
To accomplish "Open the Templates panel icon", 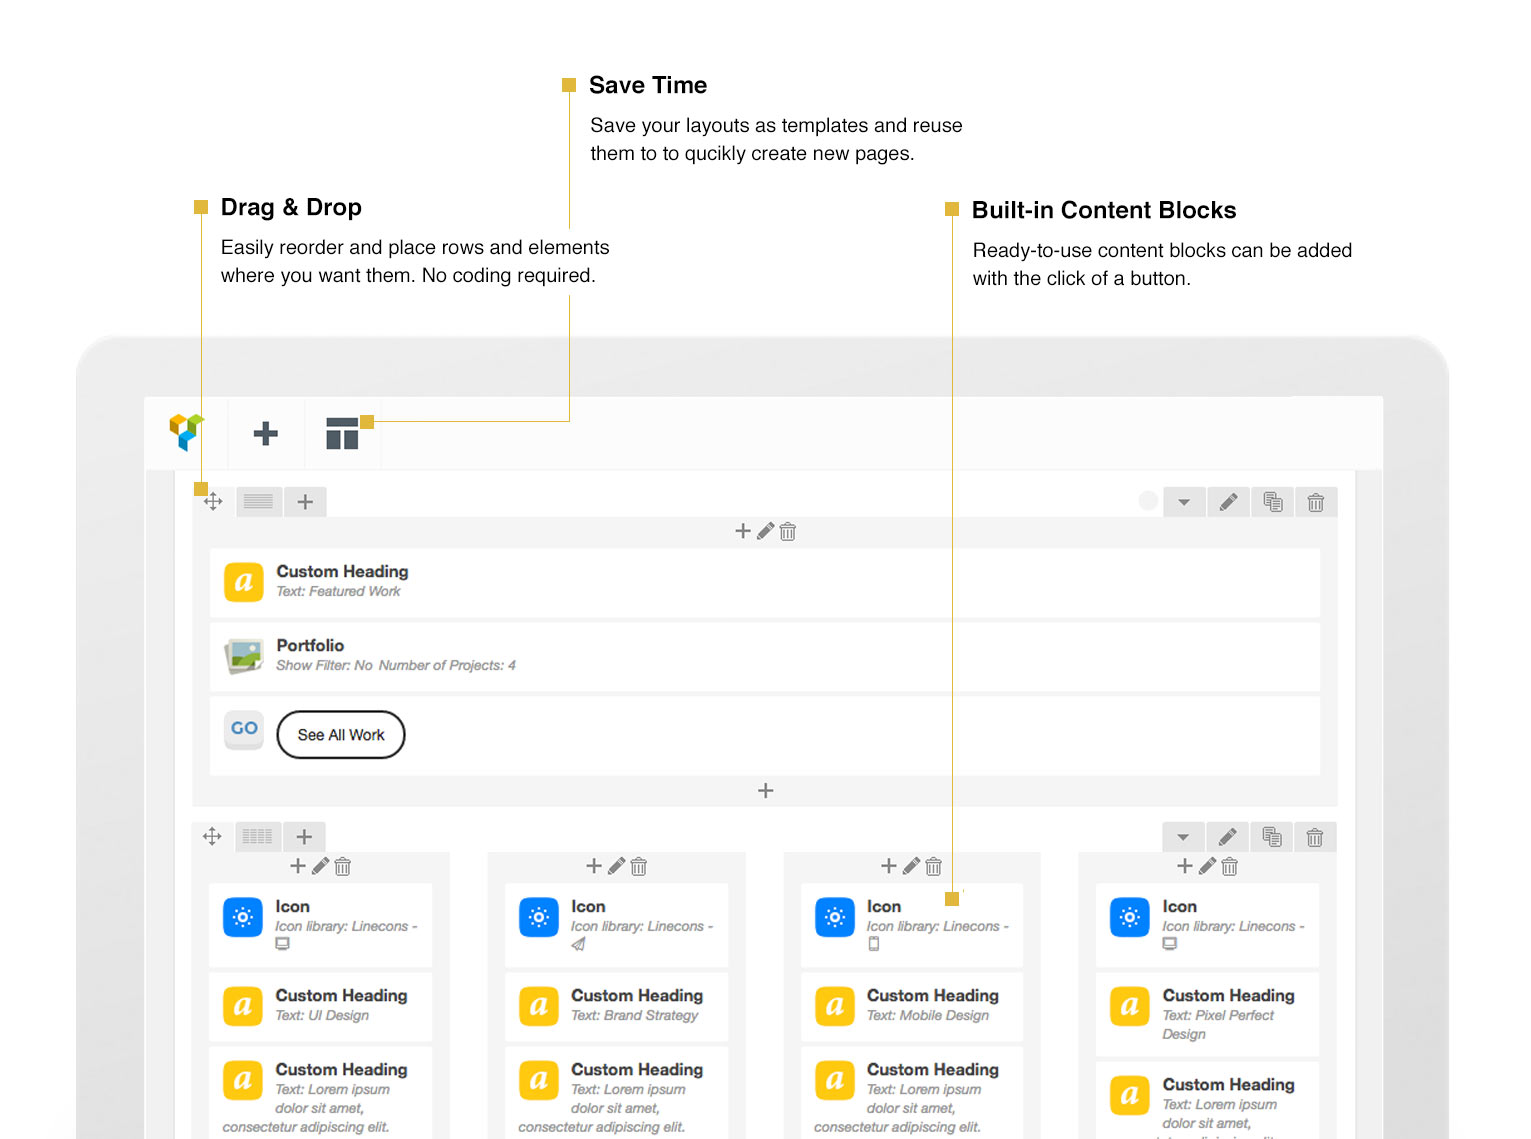I will pyautogui.click(x=342, y=433).
